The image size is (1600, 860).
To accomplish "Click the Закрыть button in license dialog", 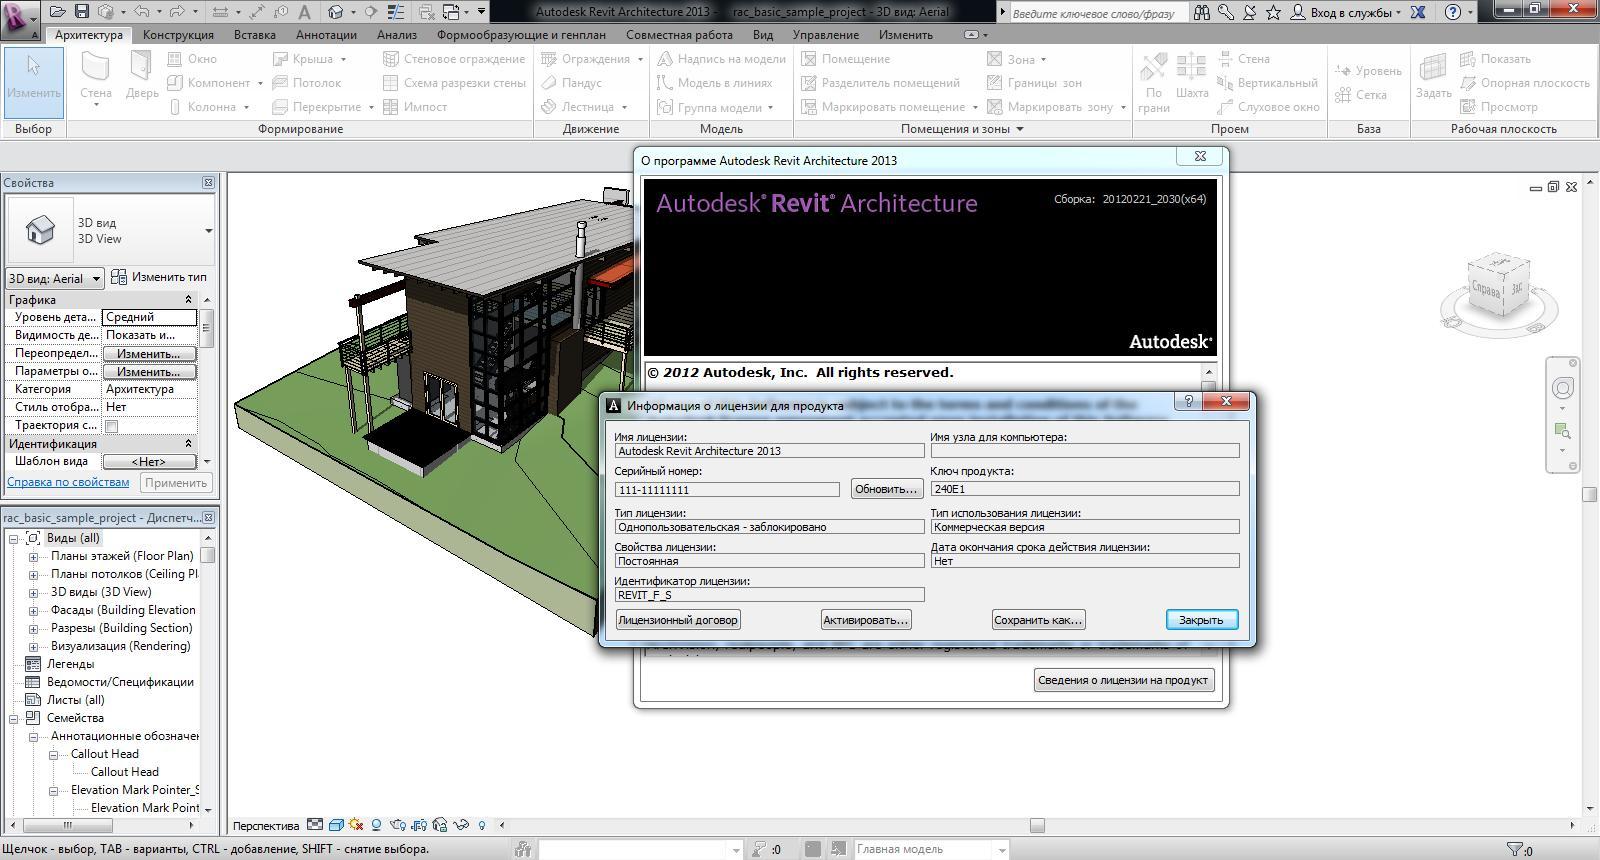I will tap(1201, 620).
